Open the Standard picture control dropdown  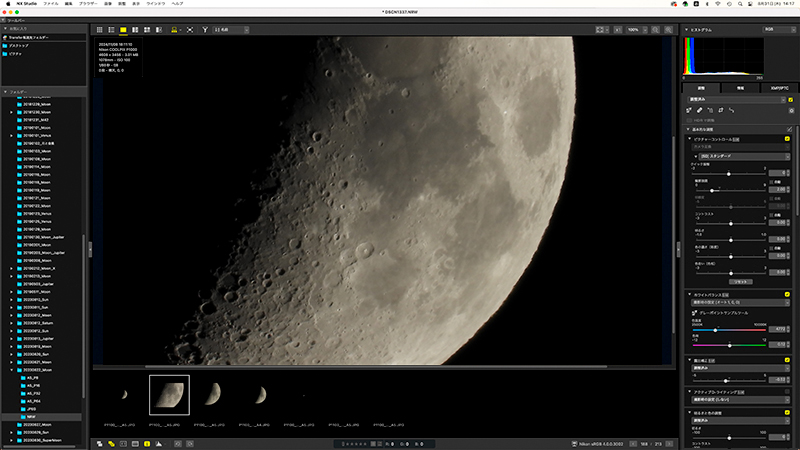tap(744, 156)
